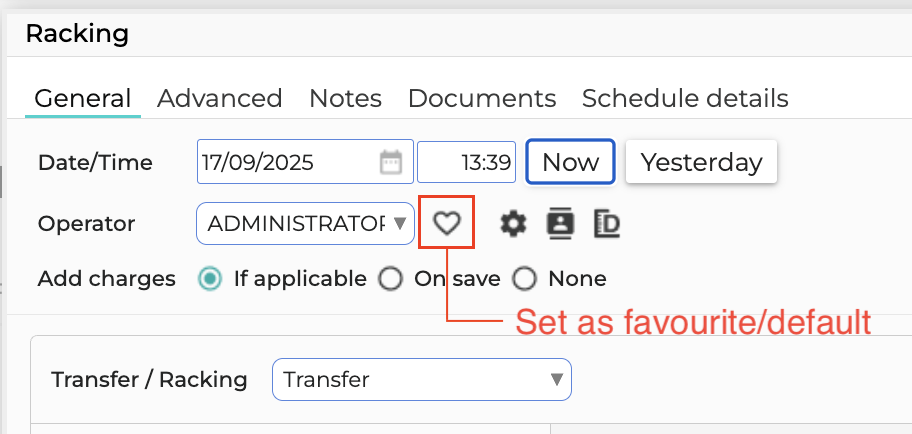Open the Schedule details tab
The image size is (912, 434).
click(685, 98)
